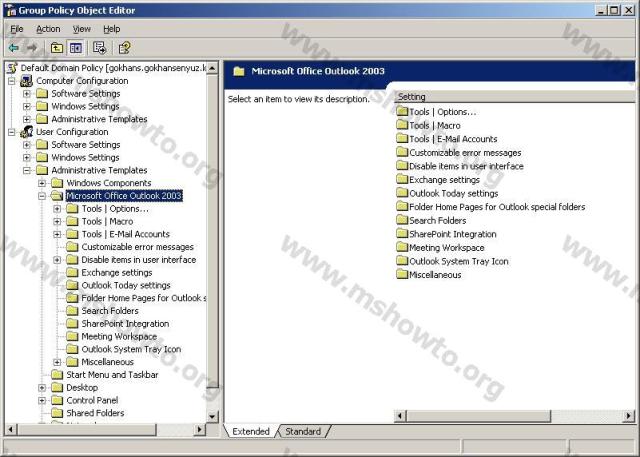Click the Group Policy Object Editor title bar icon
Screen dimensions: 640x457
11,10
